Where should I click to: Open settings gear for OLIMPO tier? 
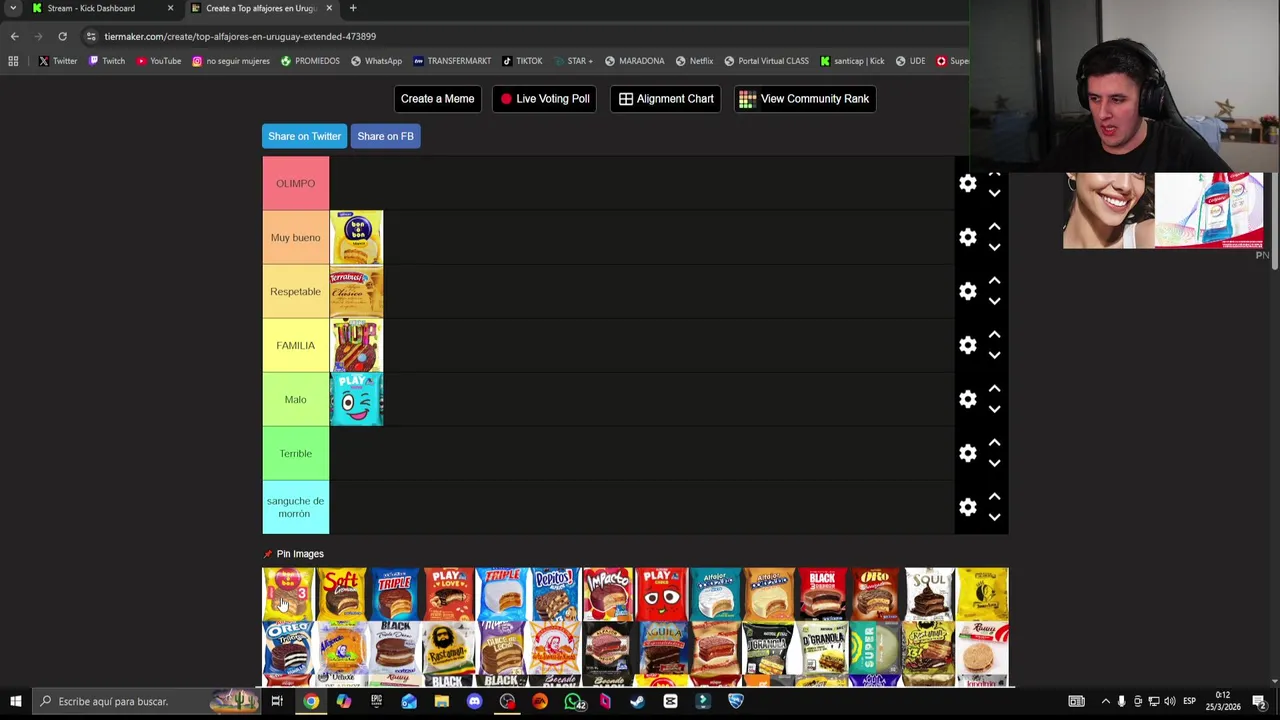click(968, 183)
